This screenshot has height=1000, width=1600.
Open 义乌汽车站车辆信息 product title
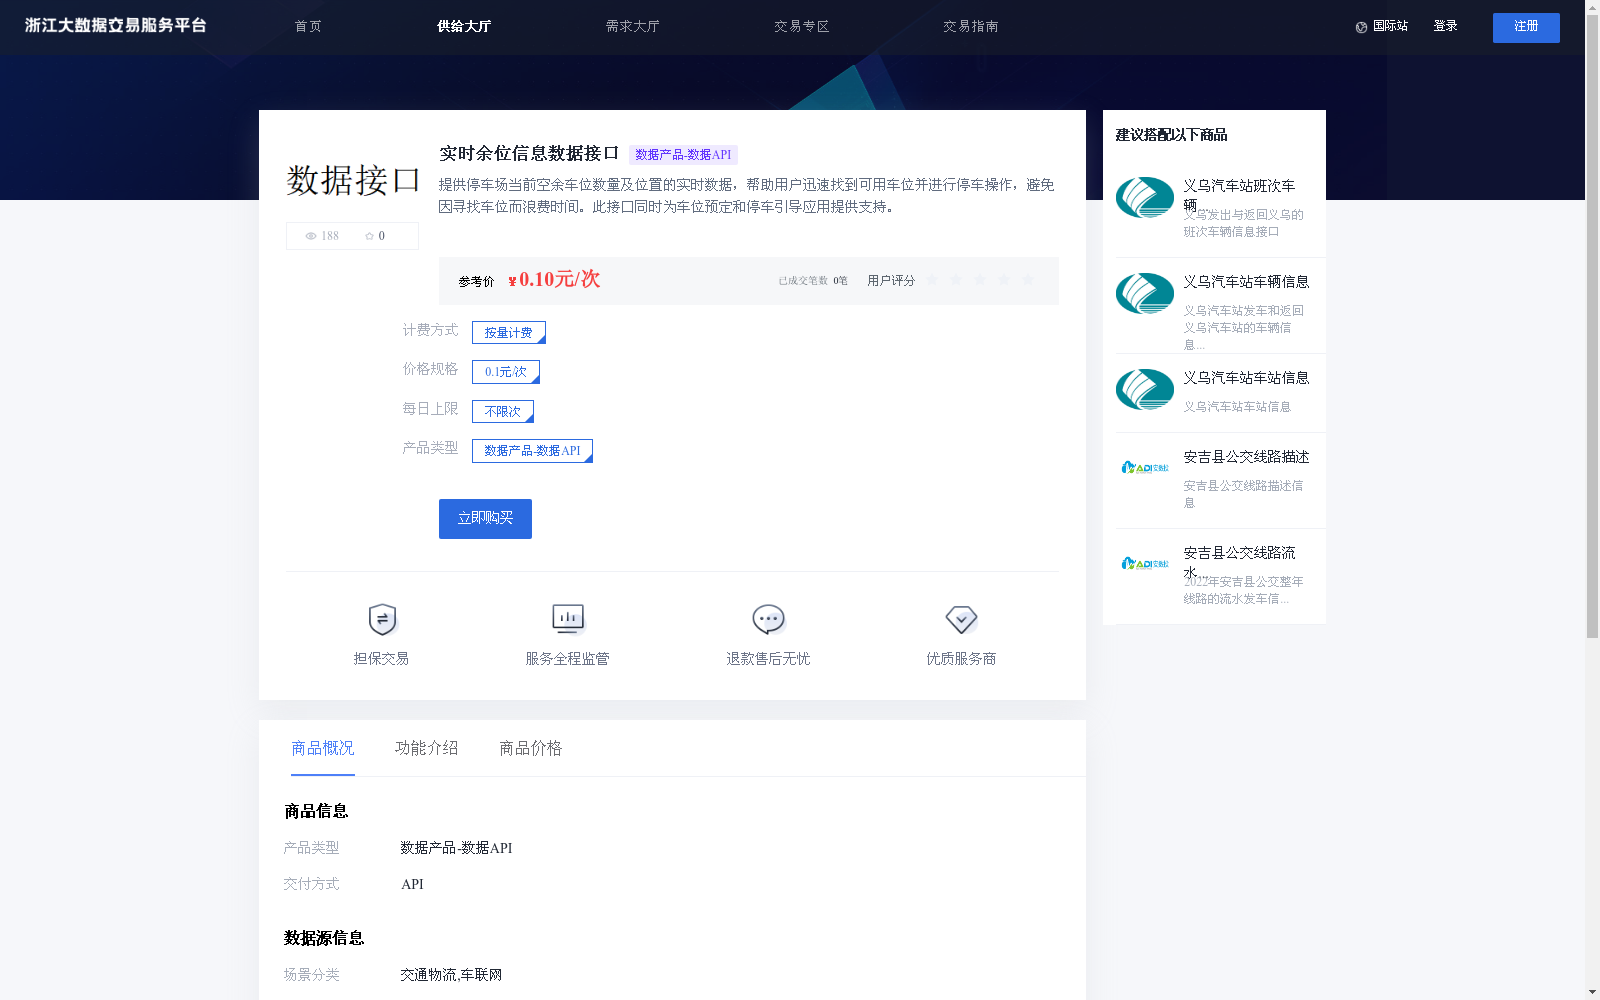pyautogui.click(x=1246, y=282)
